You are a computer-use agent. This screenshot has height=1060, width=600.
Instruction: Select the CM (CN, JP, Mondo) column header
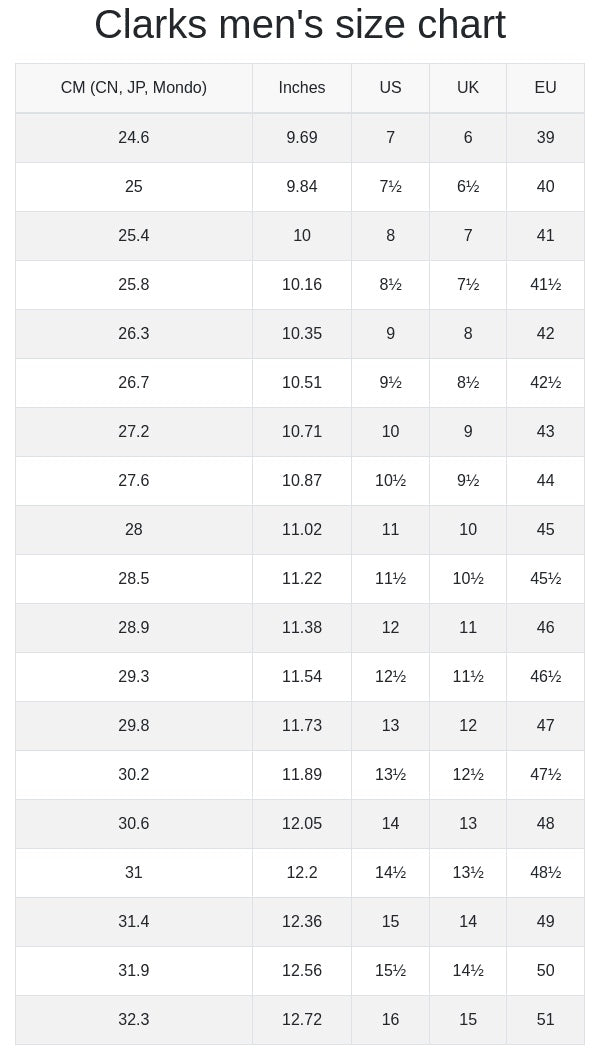(134, 88)
